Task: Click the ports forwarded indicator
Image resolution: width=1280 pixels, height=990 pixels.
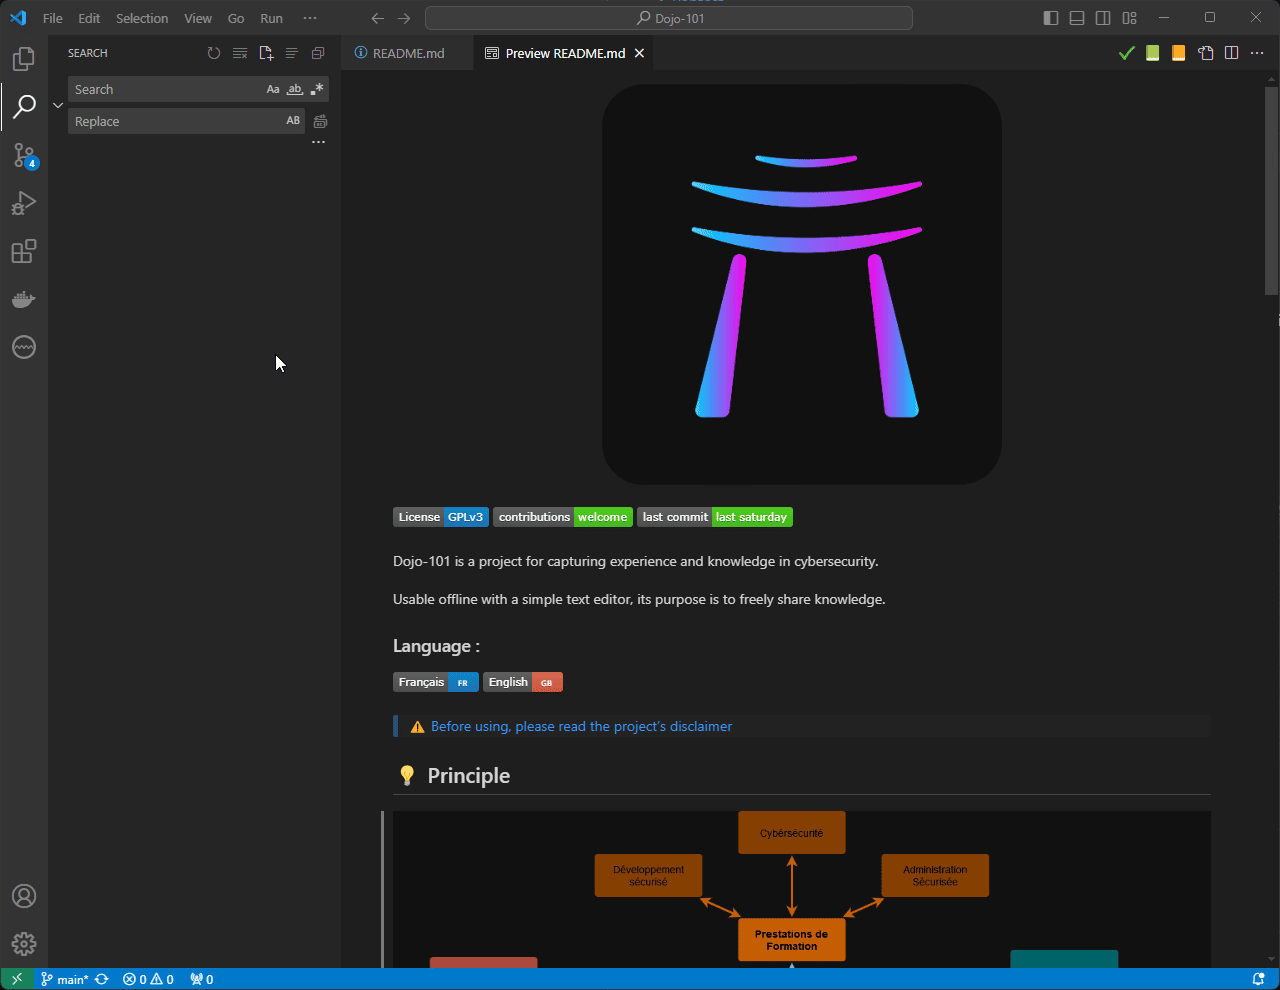Action: tap(201, 979)
